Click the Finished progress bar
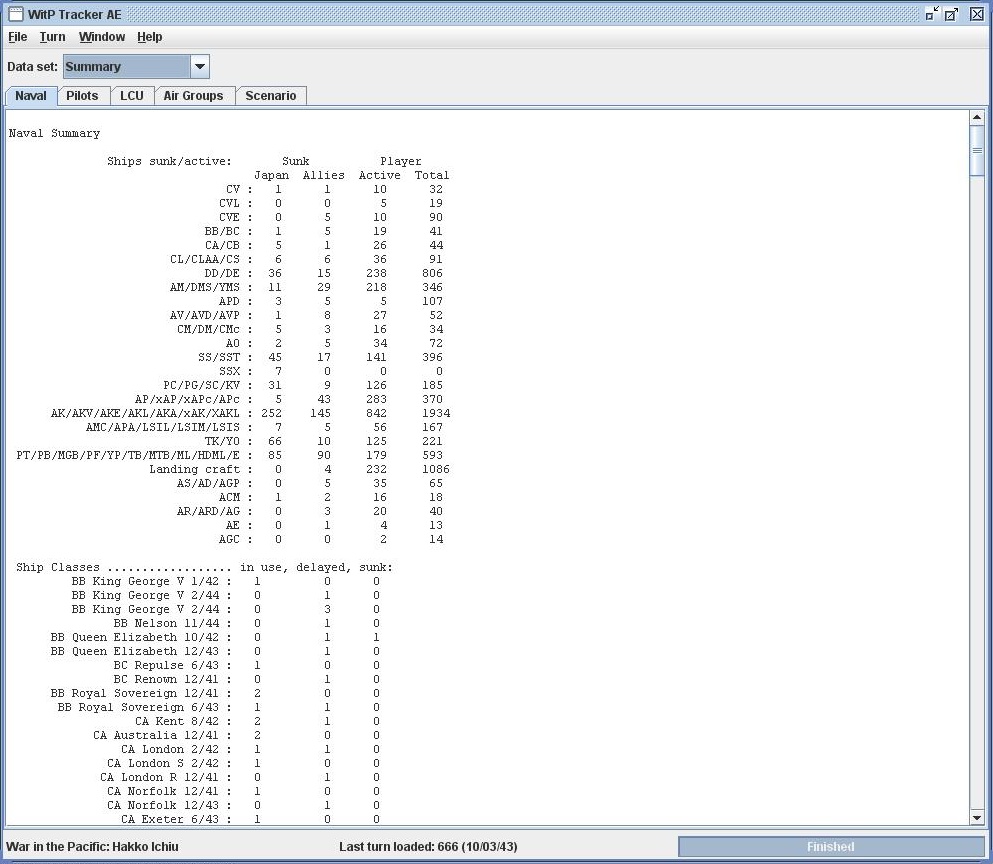Screen dimensions: 993x864 point(830,847)
